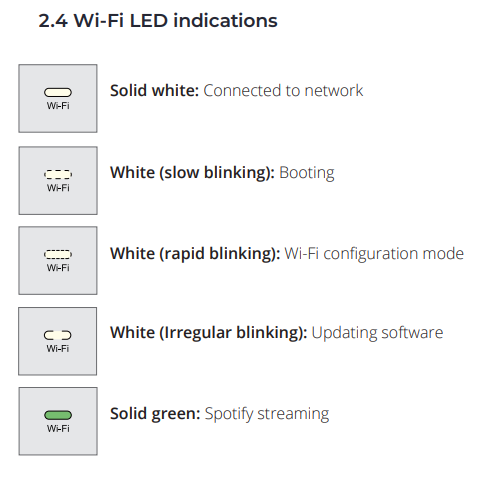The image size is (490, 489).
Task: Click the 'Wi-Fi configuration mode' text
Action: (374, 254)
